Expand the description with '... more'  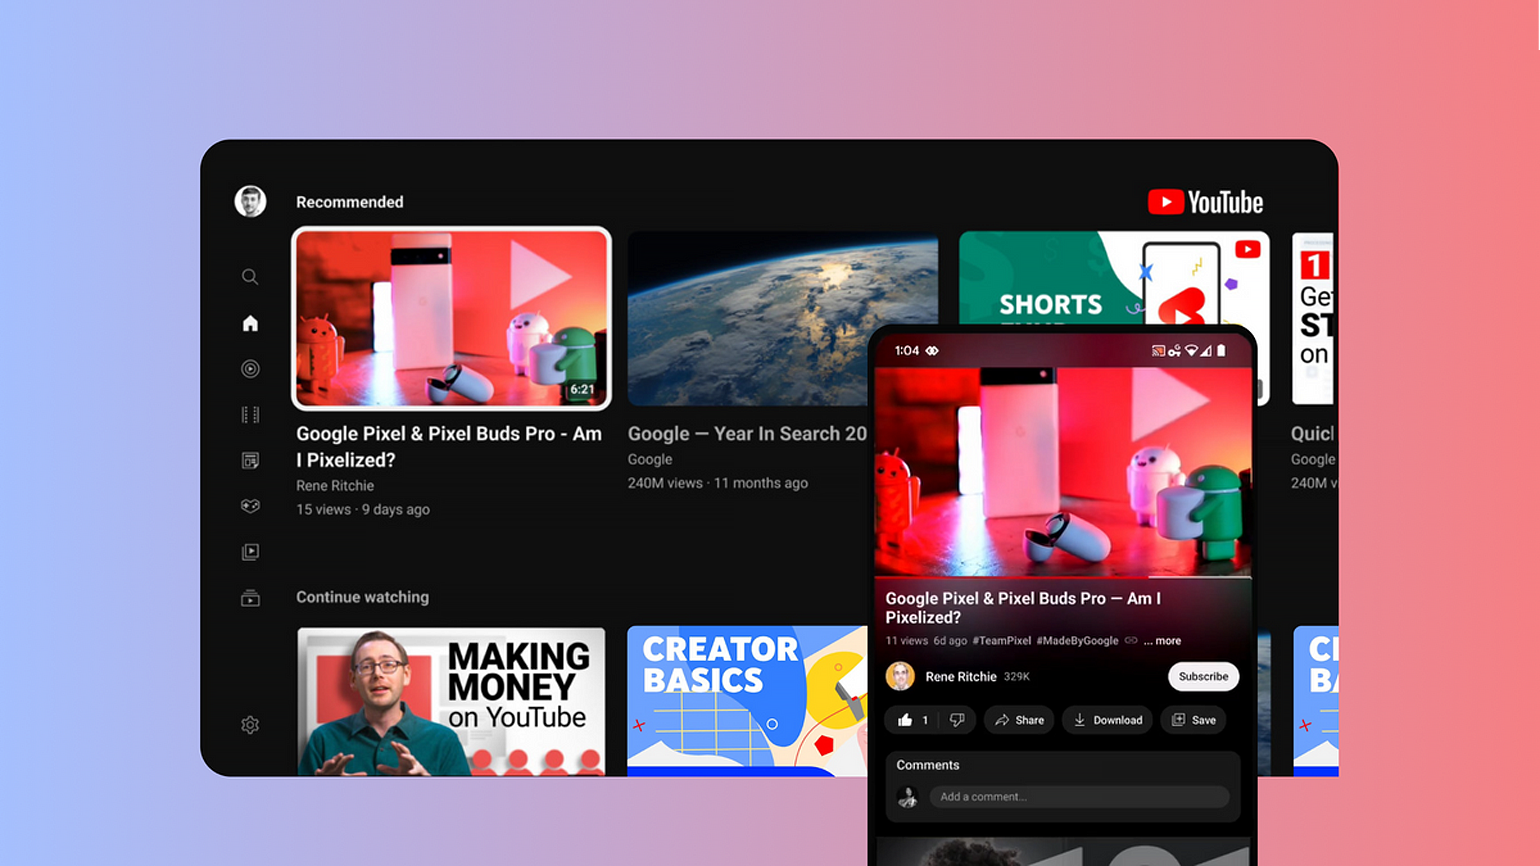[x=1162, y=641]
